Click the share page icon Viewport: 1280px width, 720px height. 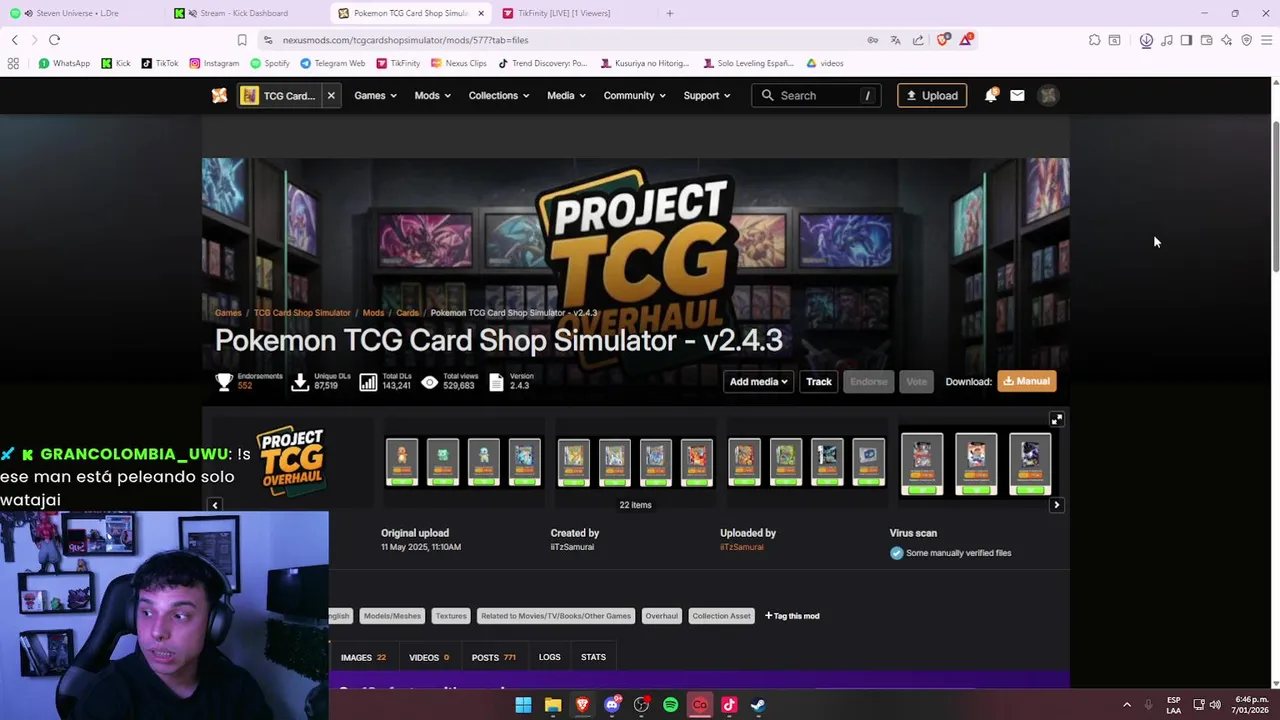(x=917, y=40)
